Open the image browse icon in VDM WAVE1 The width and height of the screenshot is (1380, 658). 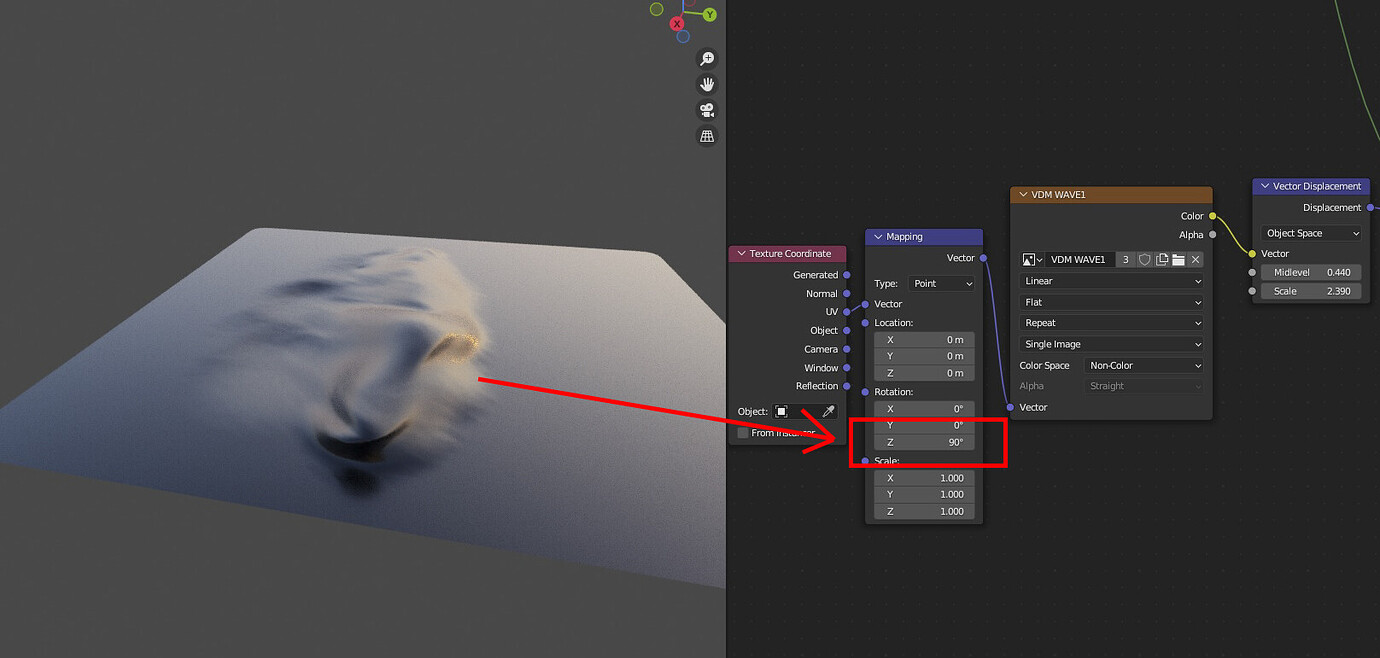[x=1032, y=259]
